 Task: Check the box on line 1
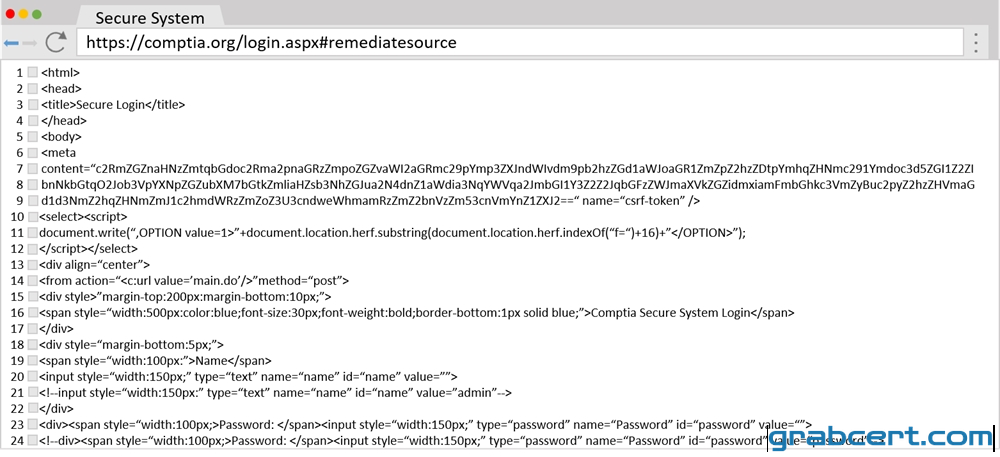pos(33,73)
